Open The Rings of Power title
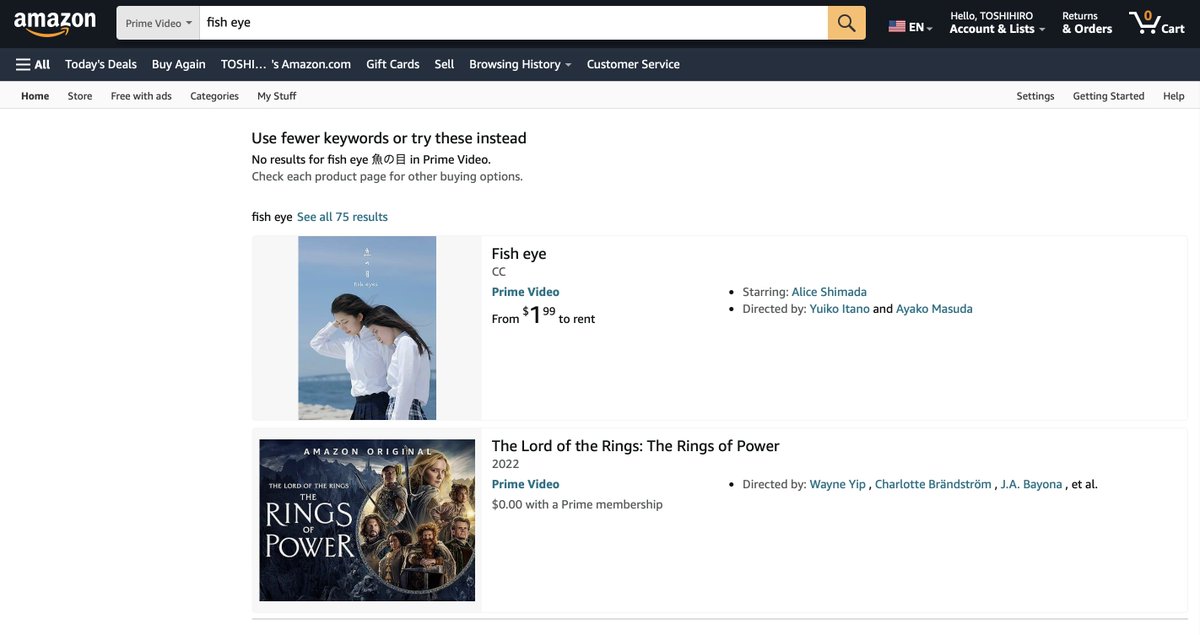Screen dimensions: 1200x635 coord(635,446)
